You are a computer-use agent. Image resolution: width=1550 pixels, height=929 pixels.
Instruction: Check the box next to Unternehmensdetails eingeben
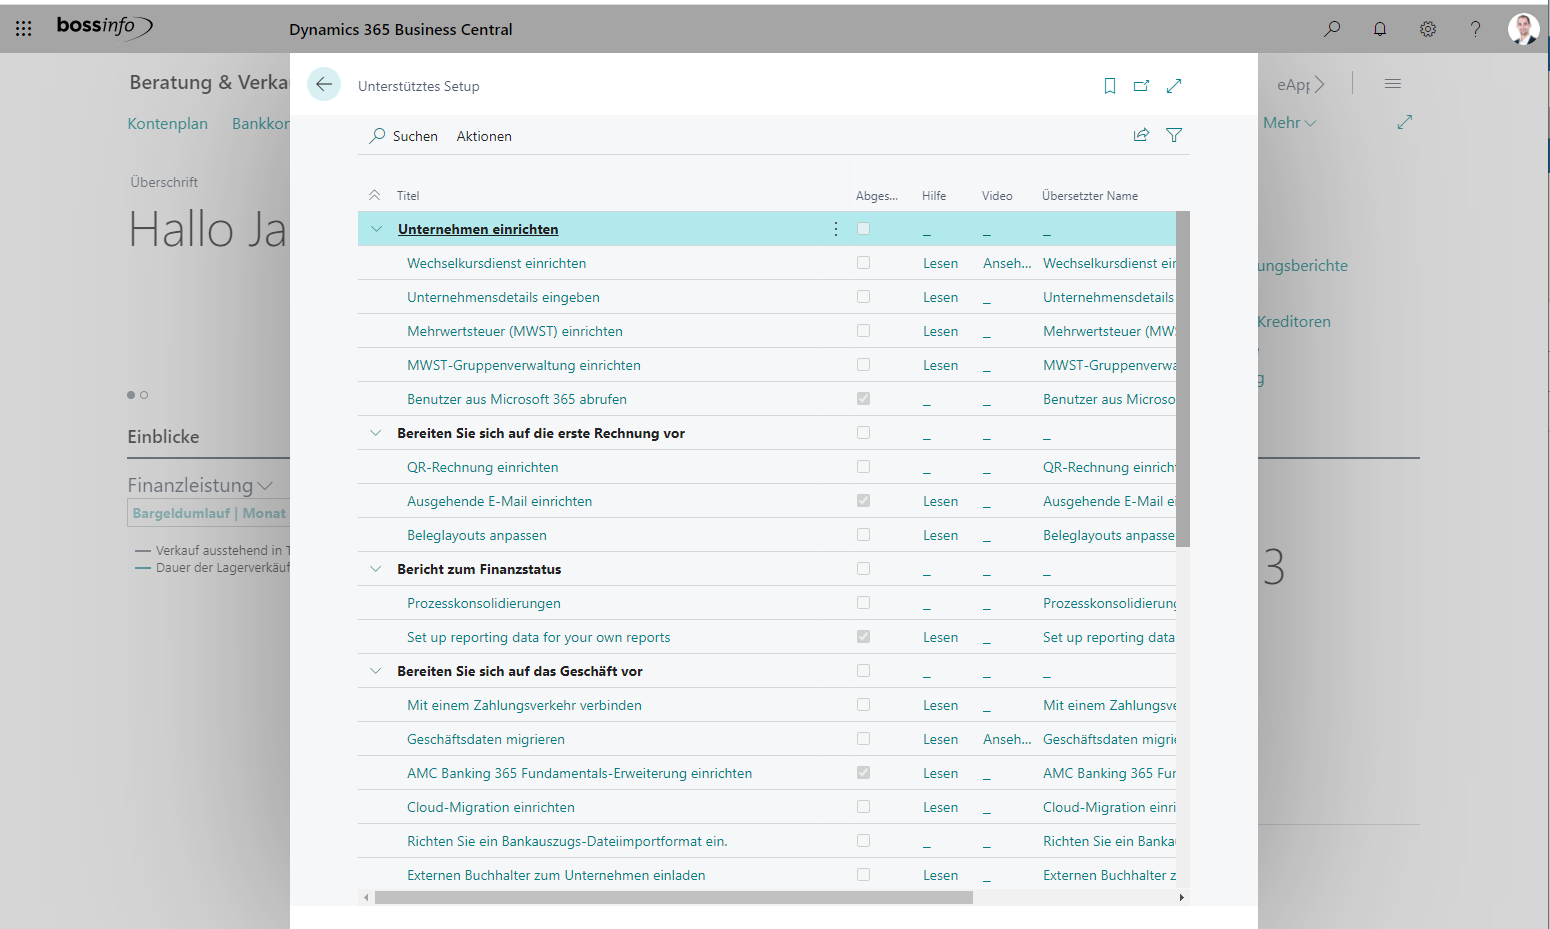(863, 296)
